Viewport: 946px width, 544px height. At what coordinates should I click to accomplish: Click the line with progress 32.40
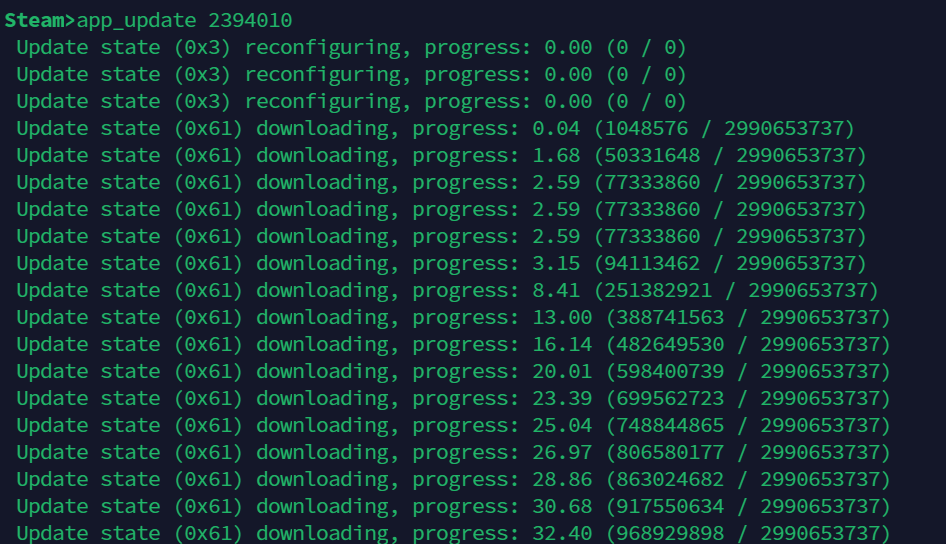point(454,533)
